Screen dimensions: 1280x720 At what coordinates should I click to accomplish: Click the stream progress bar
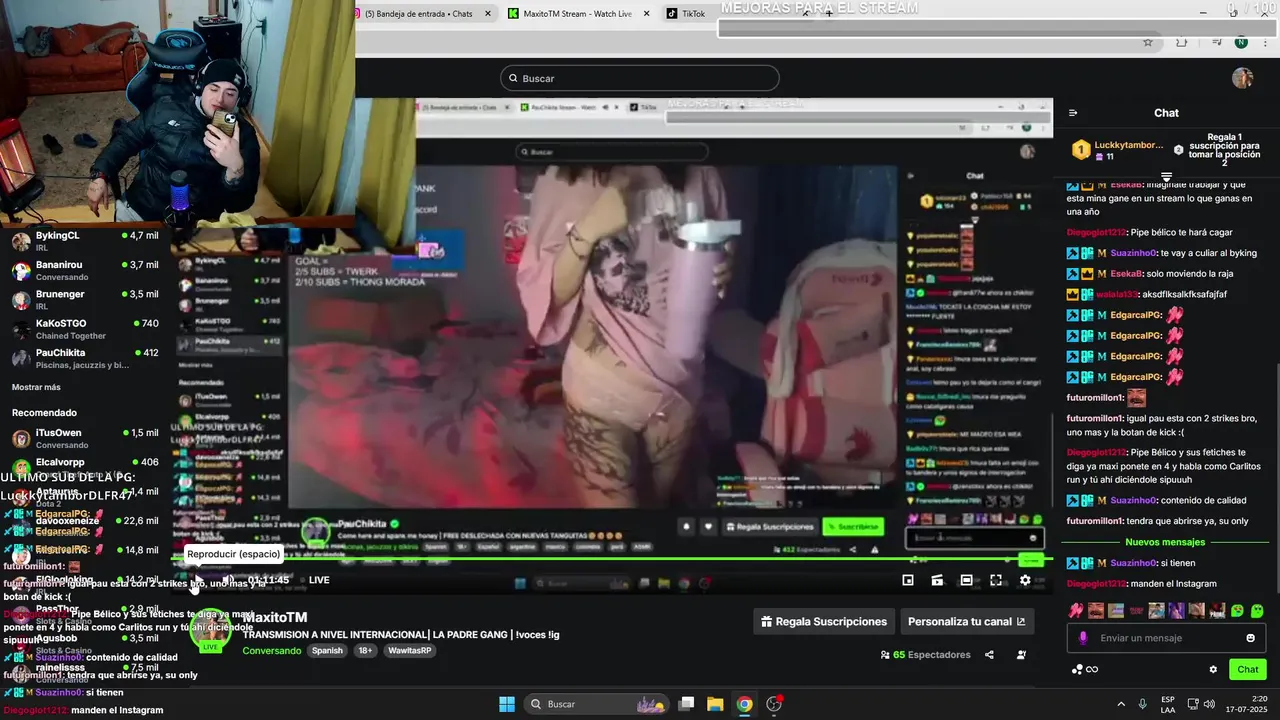point(610,559)
